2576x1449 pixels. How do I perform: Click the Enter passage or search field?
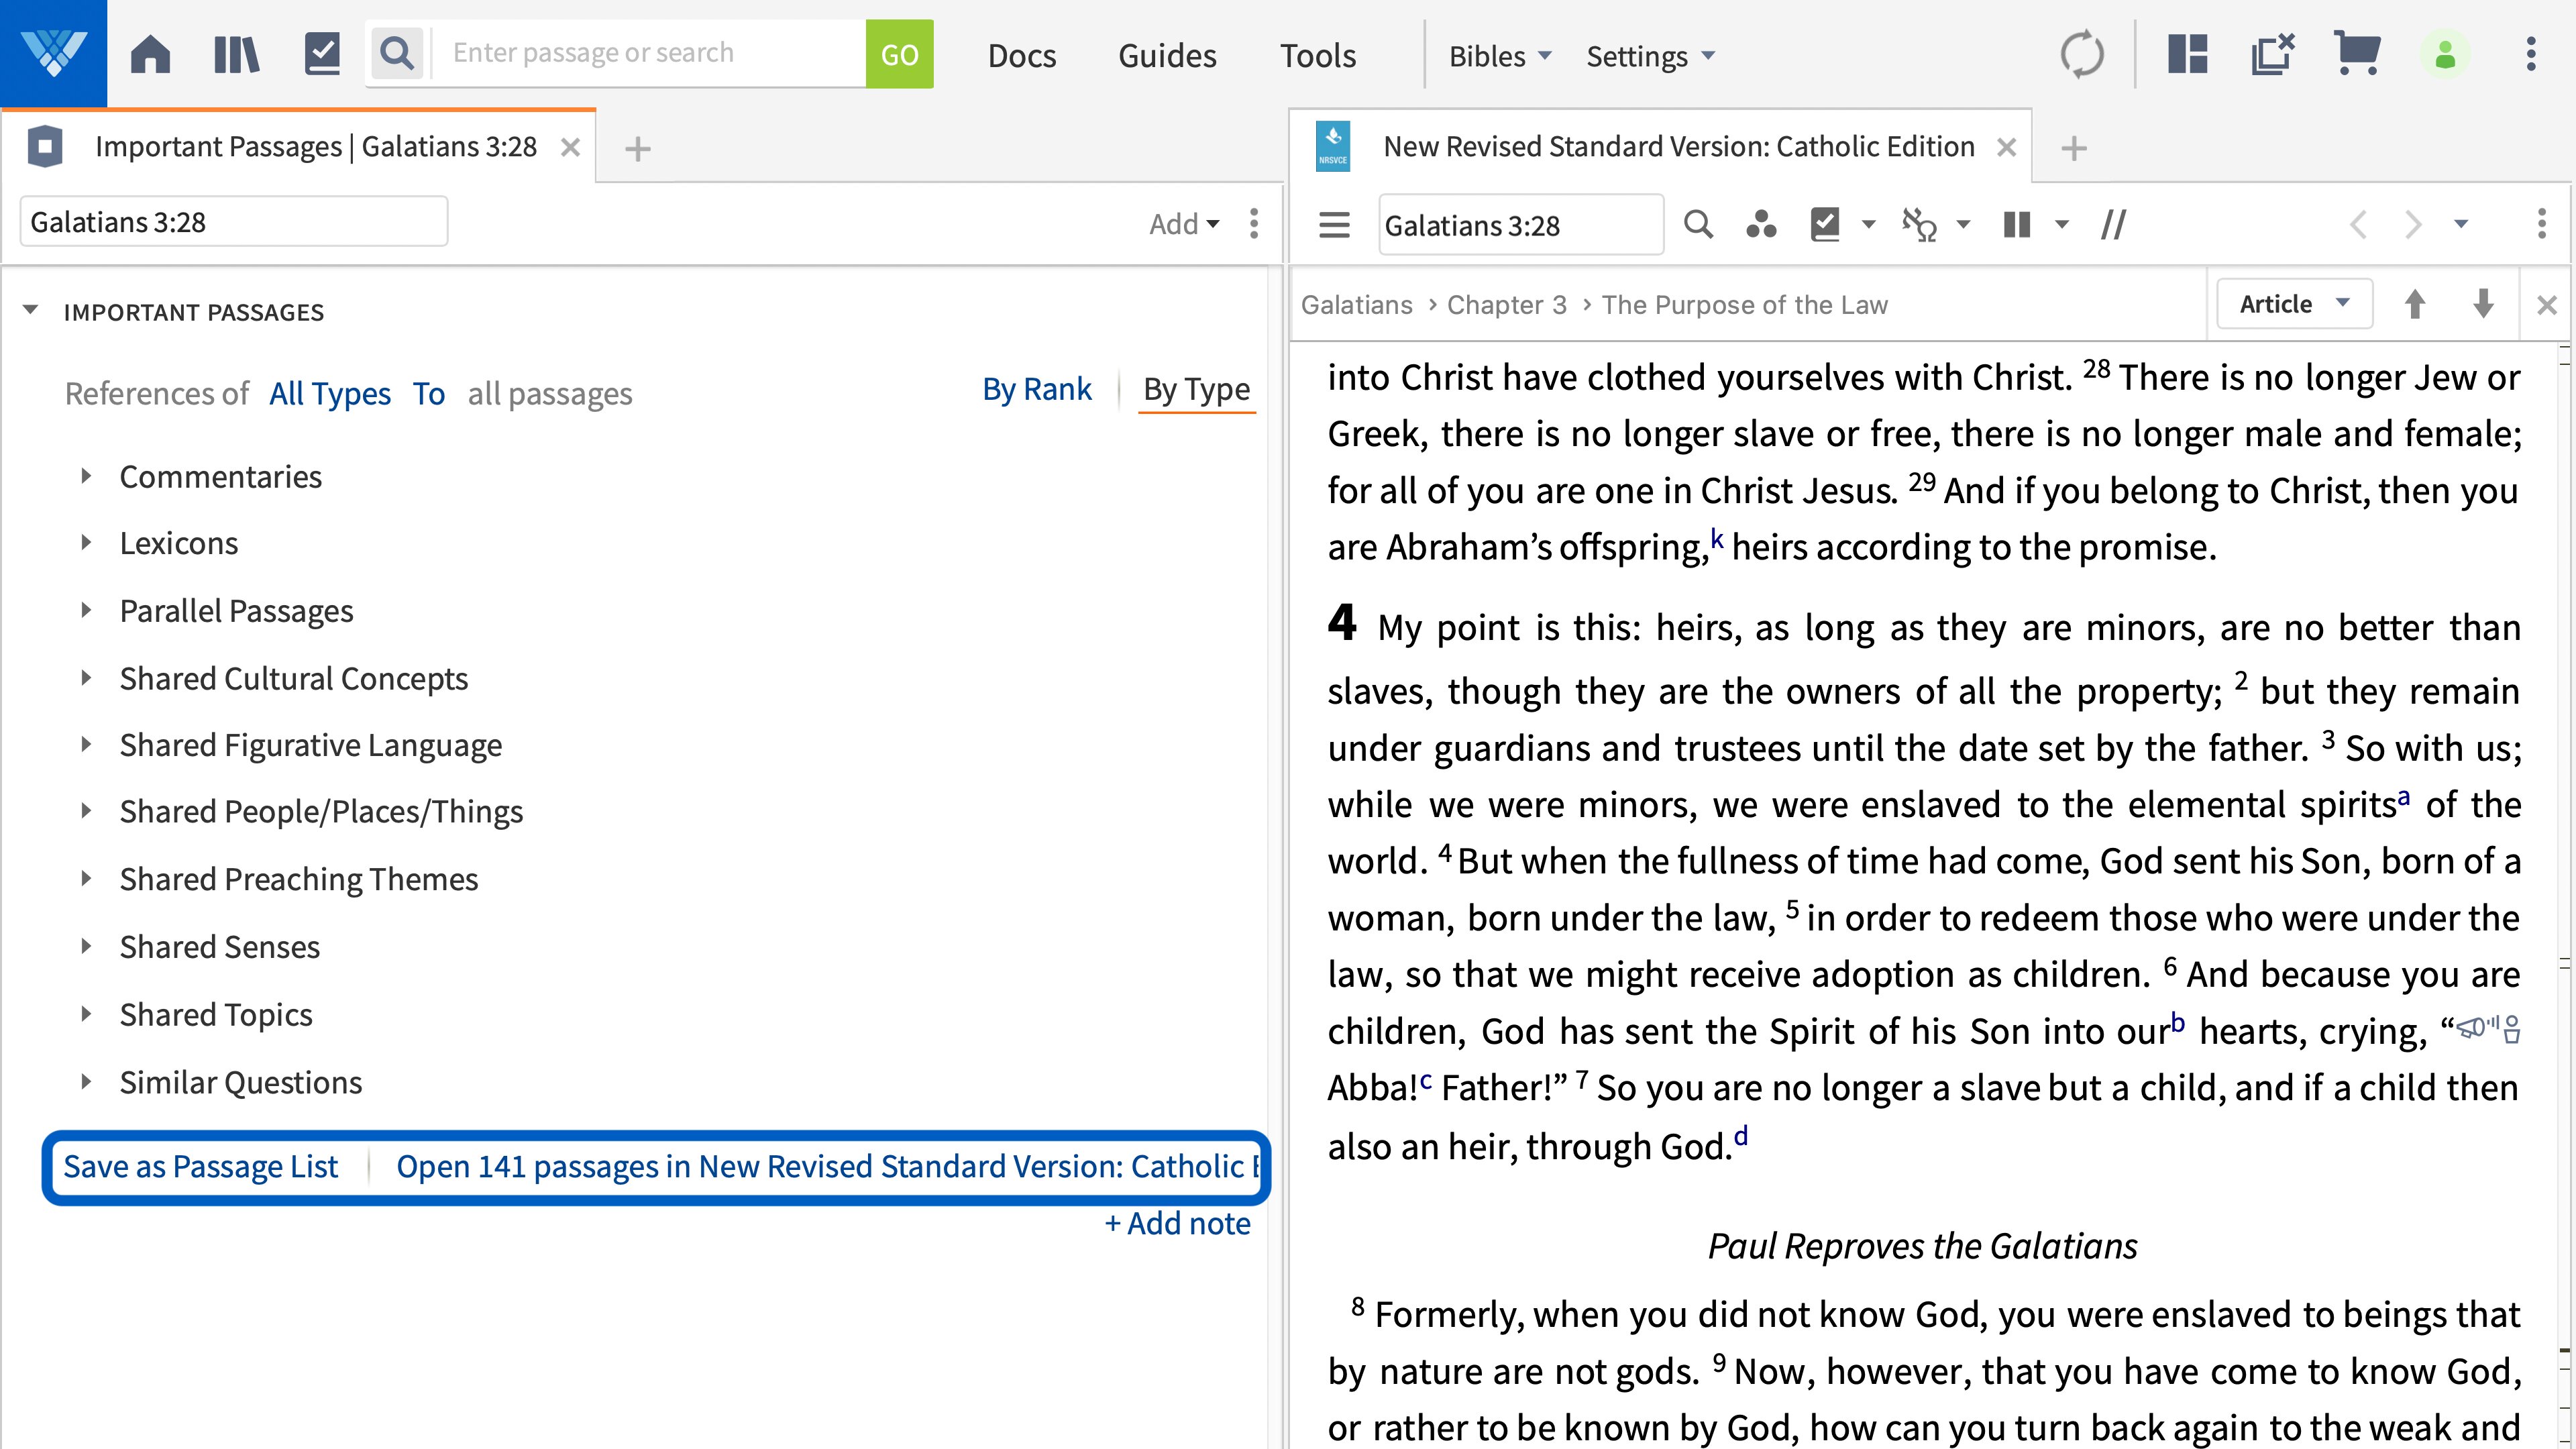point(648,54)
